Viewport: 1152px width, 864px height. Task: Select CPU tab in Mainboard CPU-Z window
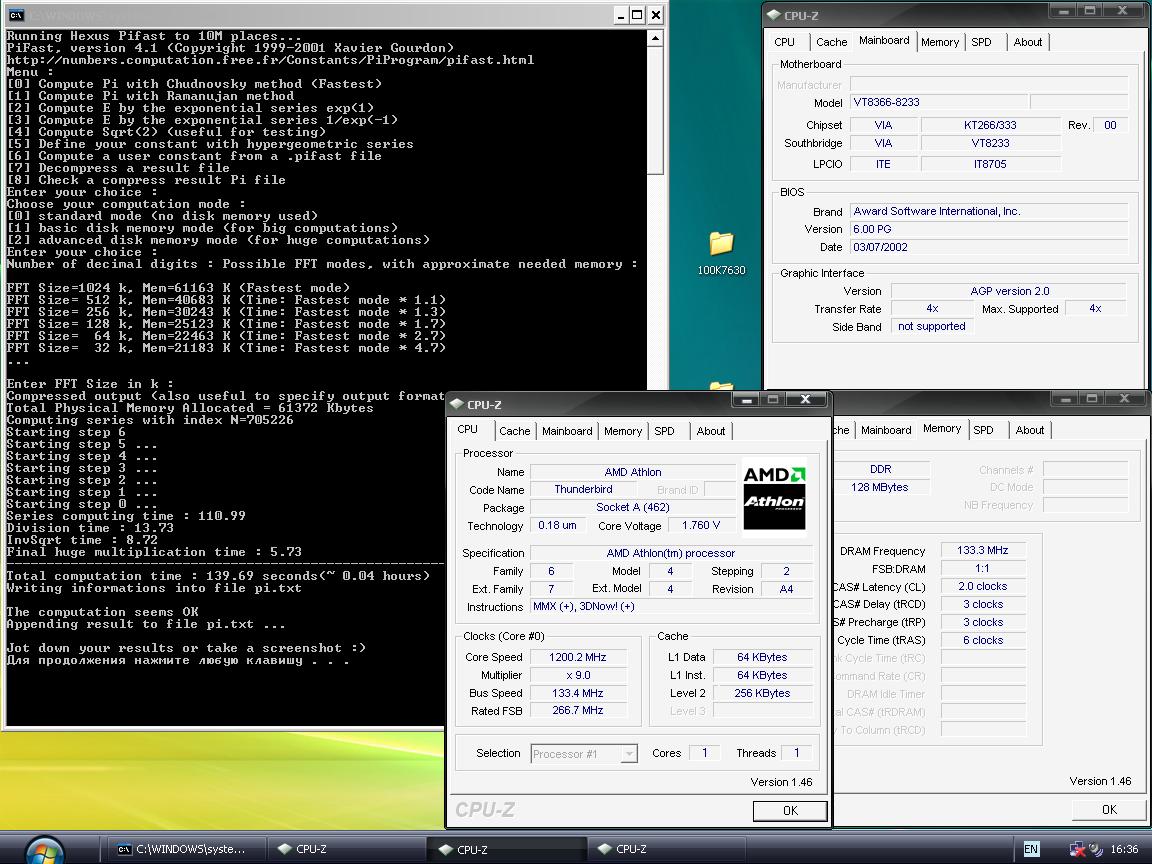(x=785, y=42)
